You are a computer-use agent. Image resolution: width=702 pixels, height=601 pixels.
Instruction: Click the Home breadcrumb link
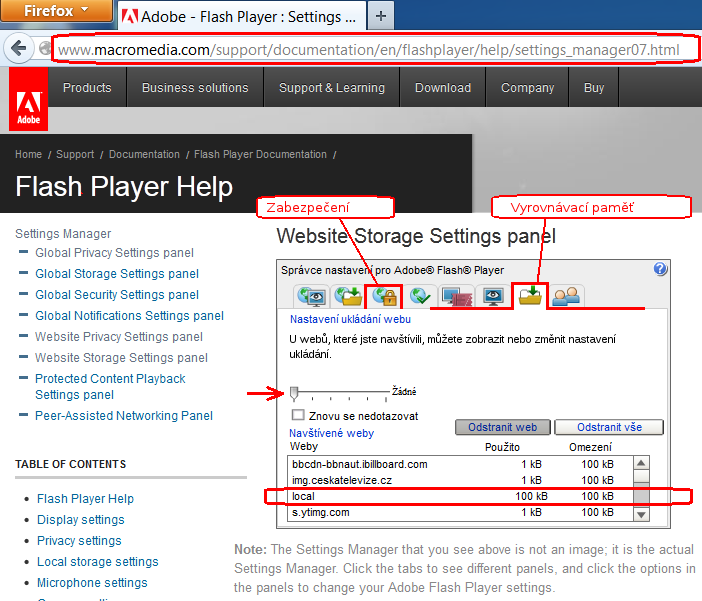(28, 155)
